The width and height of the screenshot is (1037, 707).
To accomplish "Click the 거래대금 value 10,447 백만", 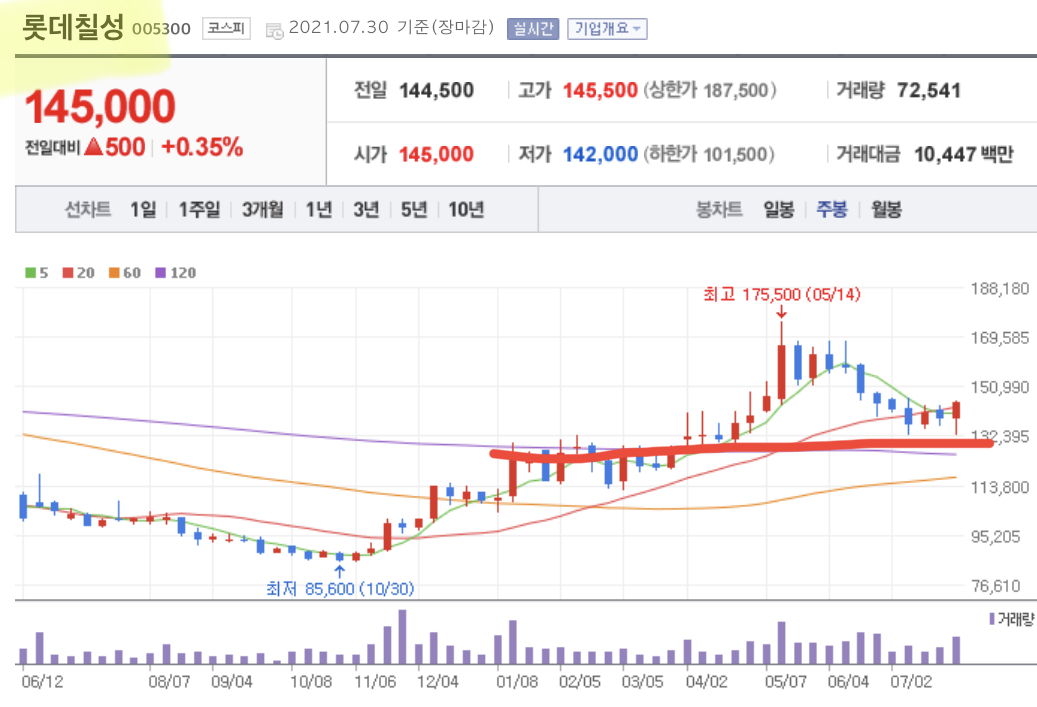I will click(x=964, y=155).
